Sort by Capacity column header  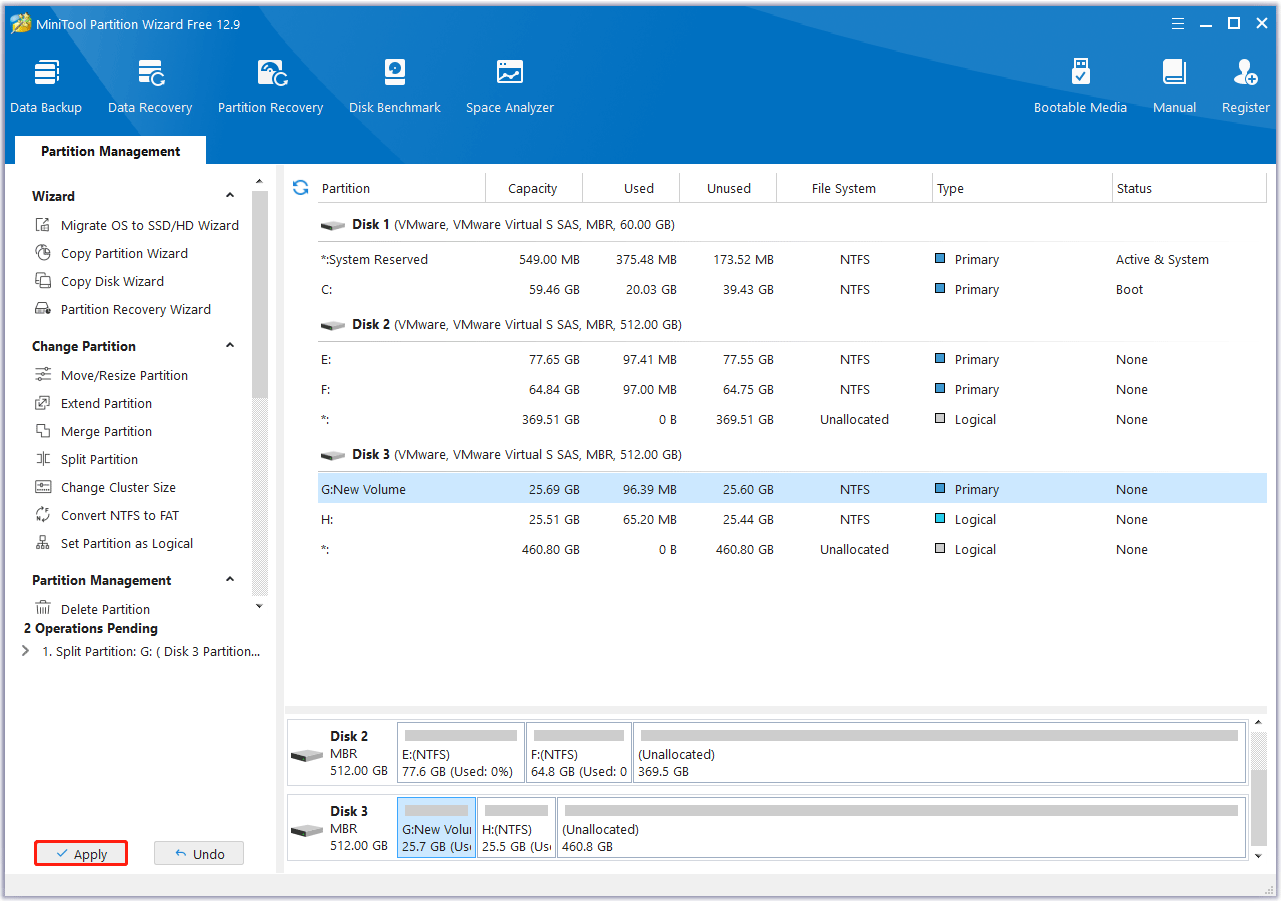[534, 188]
